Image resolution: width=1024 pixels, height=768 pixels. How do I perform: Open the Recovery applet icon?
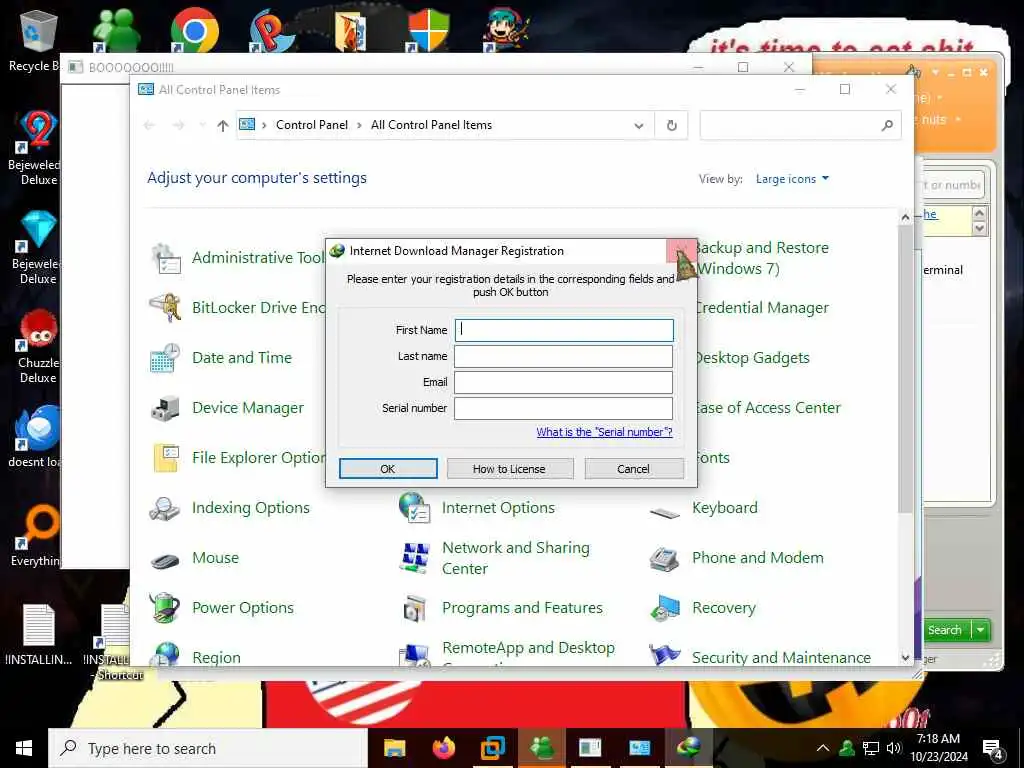pyautogui.click(x=665, y=608)
